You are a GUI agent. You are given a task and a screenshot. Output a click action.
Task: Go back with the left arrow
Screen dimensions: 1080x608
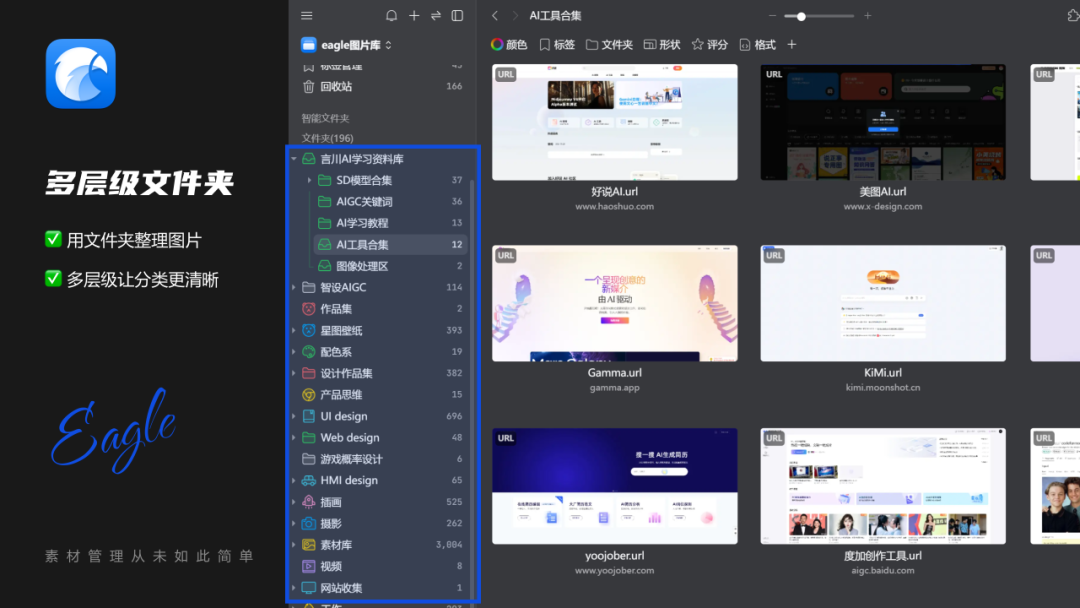pyautogui.click(x=495, y=16)
